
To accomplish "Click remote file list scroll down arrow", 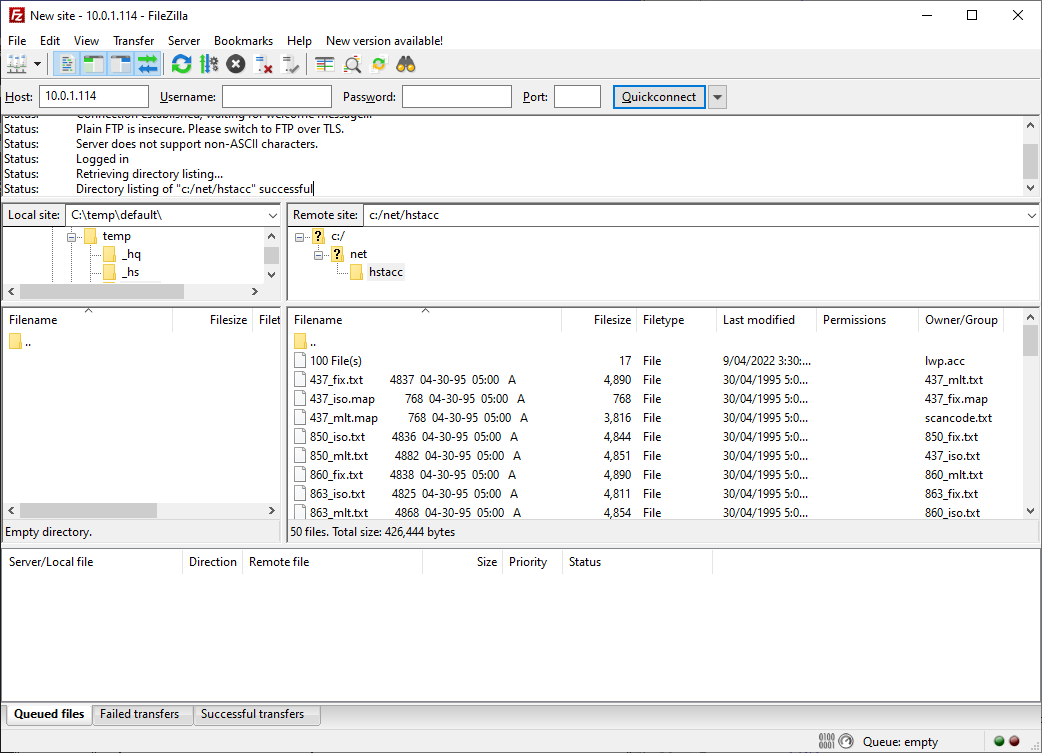I will [x=1030, y=511].
